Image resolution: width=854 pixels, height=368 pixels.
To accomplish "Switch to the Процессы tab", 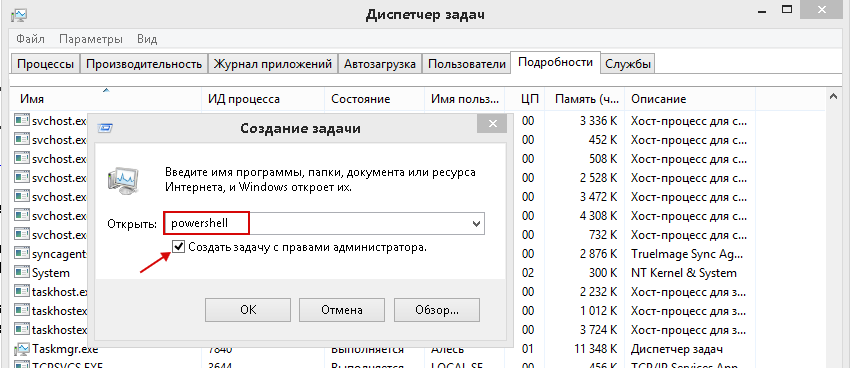I will tap(45, 64).
